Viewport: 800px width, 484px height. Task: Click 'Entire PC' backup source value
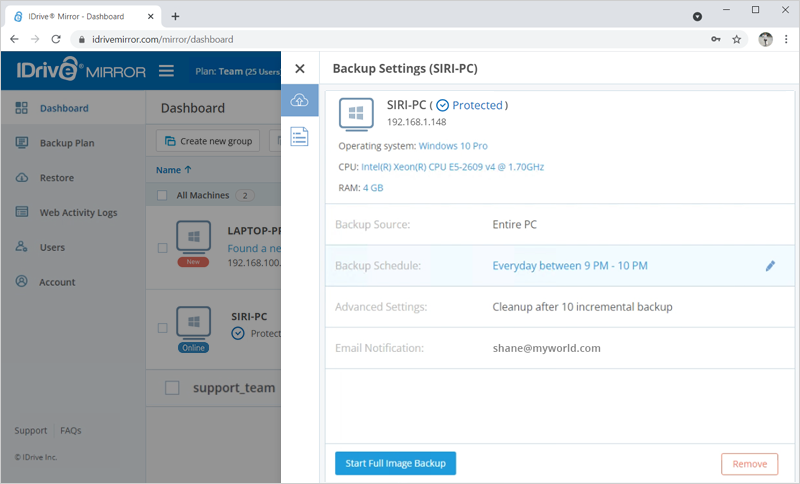point(514,224)
